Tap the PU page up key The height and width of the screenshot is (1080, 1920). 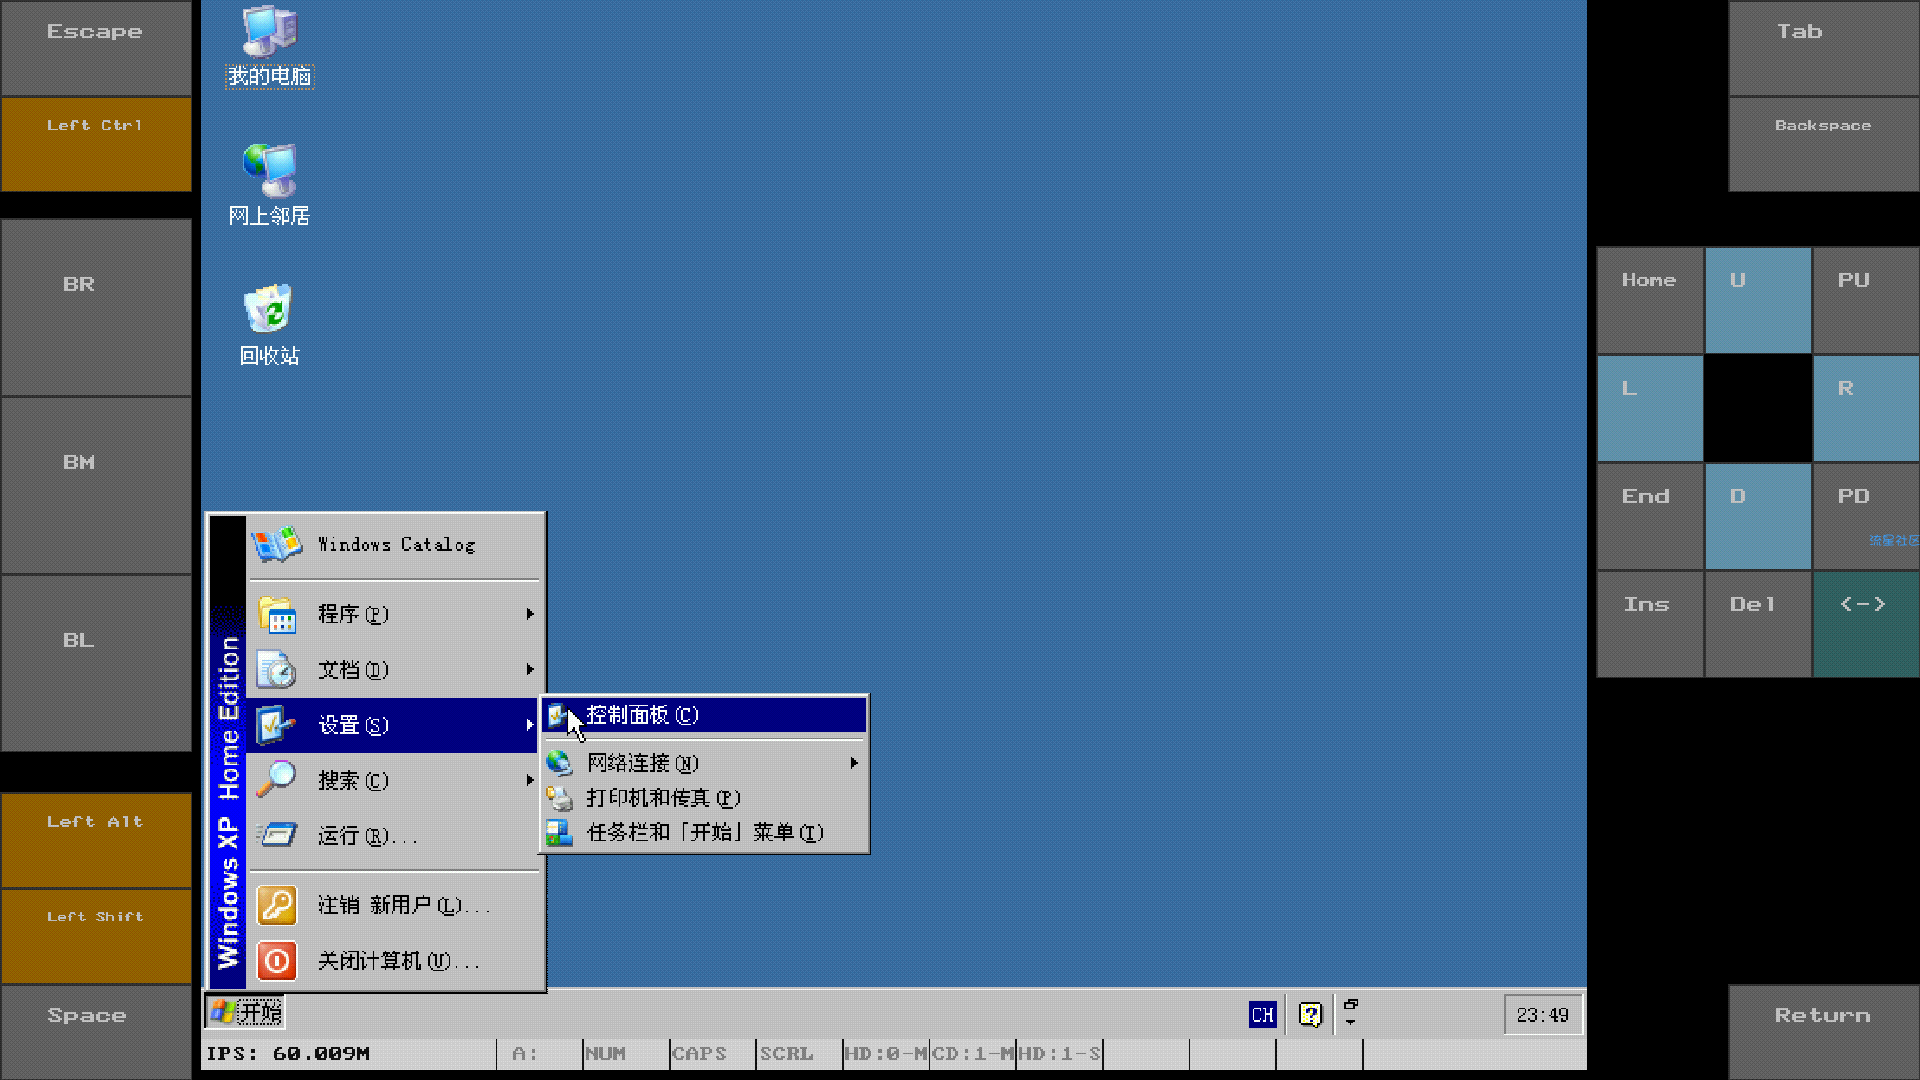tap(1866, 300)
